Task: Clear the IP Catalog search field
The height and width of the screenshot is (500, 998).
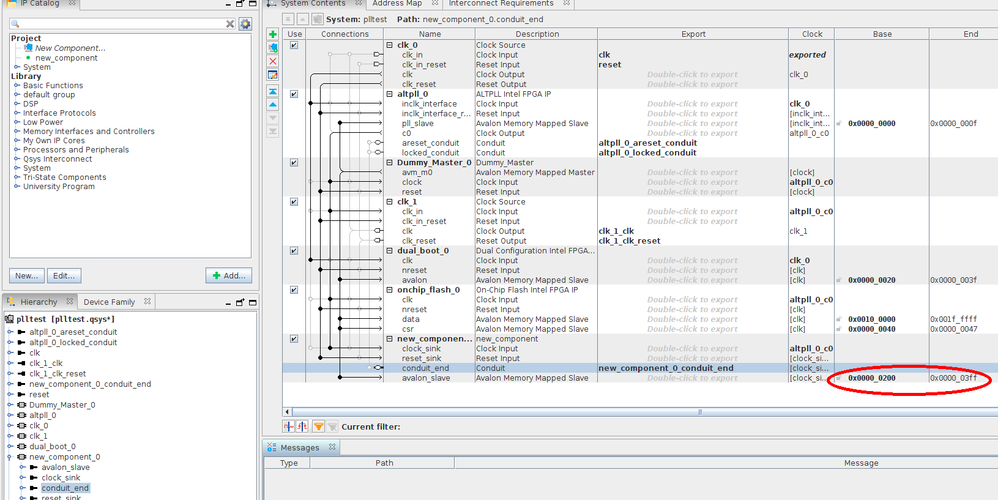Action: coord(230,23)
